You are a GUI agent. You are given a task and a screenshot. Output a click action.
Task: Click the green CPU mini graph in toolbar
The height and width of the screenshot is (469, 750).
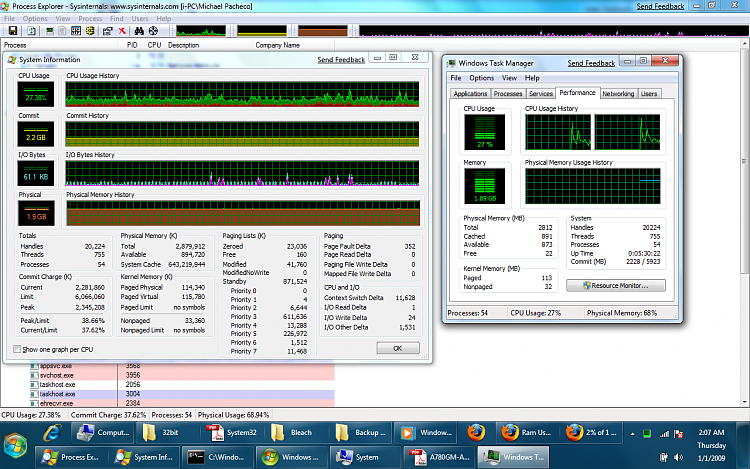201,31
